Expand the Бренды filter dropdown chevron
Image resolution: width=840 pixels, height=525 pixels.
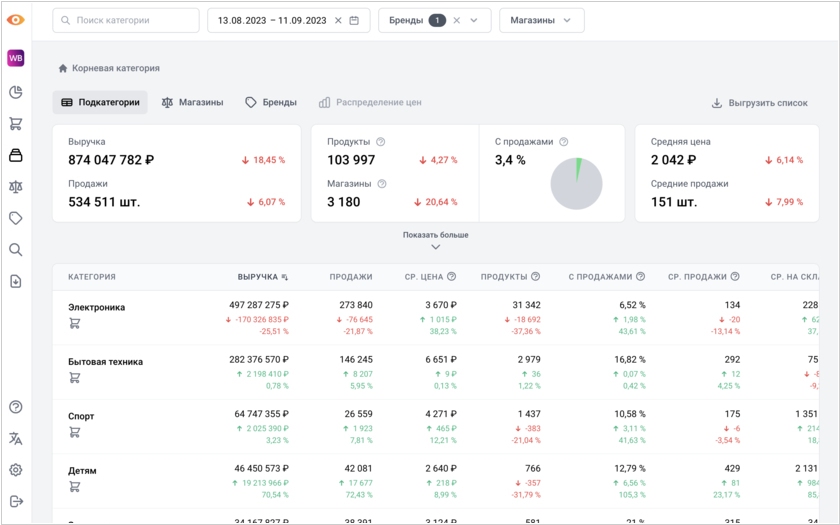(474, 20)
